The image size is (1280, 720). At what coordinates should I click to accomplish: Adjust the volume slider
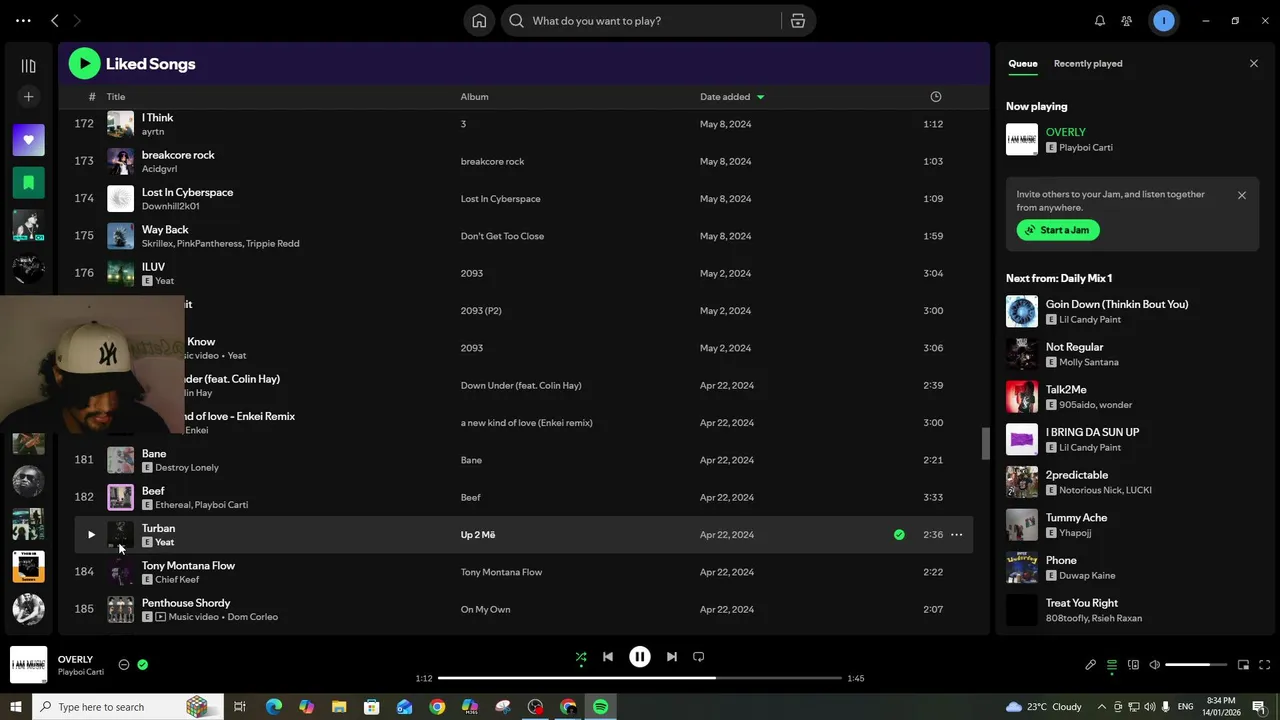1195,665
